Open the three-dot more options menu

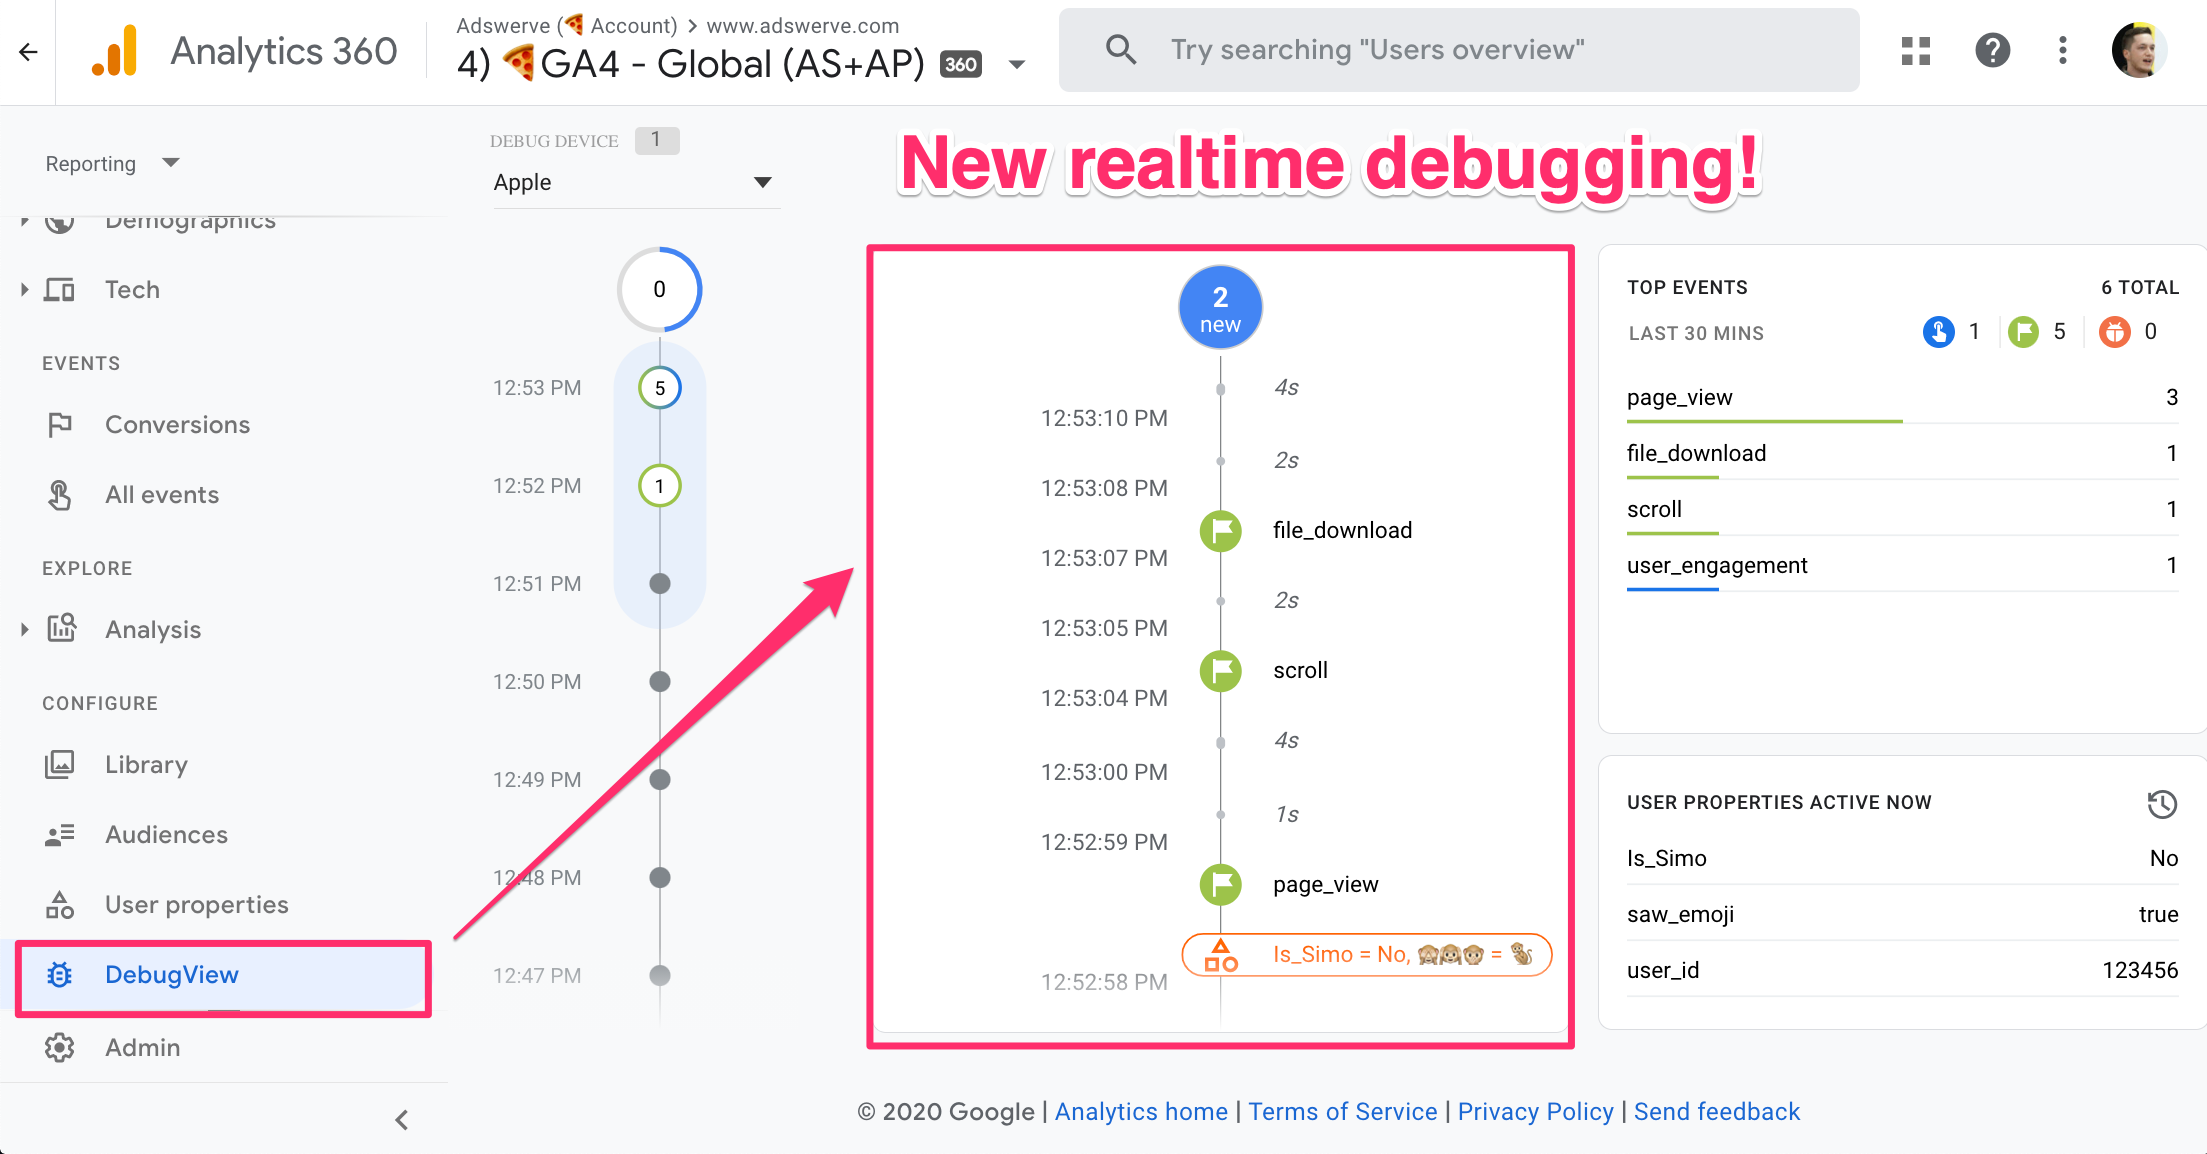pos(2062,50)
